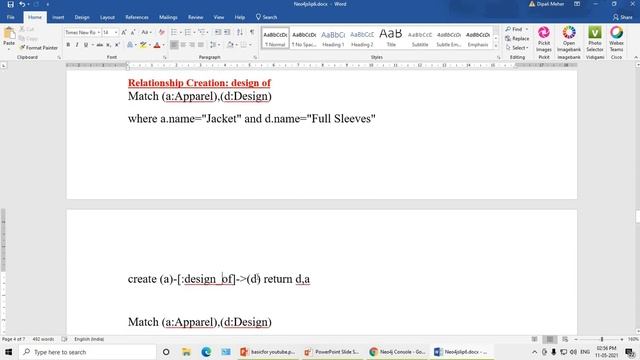Open the Layout tab
640x360 pixels.
point(107,17)
